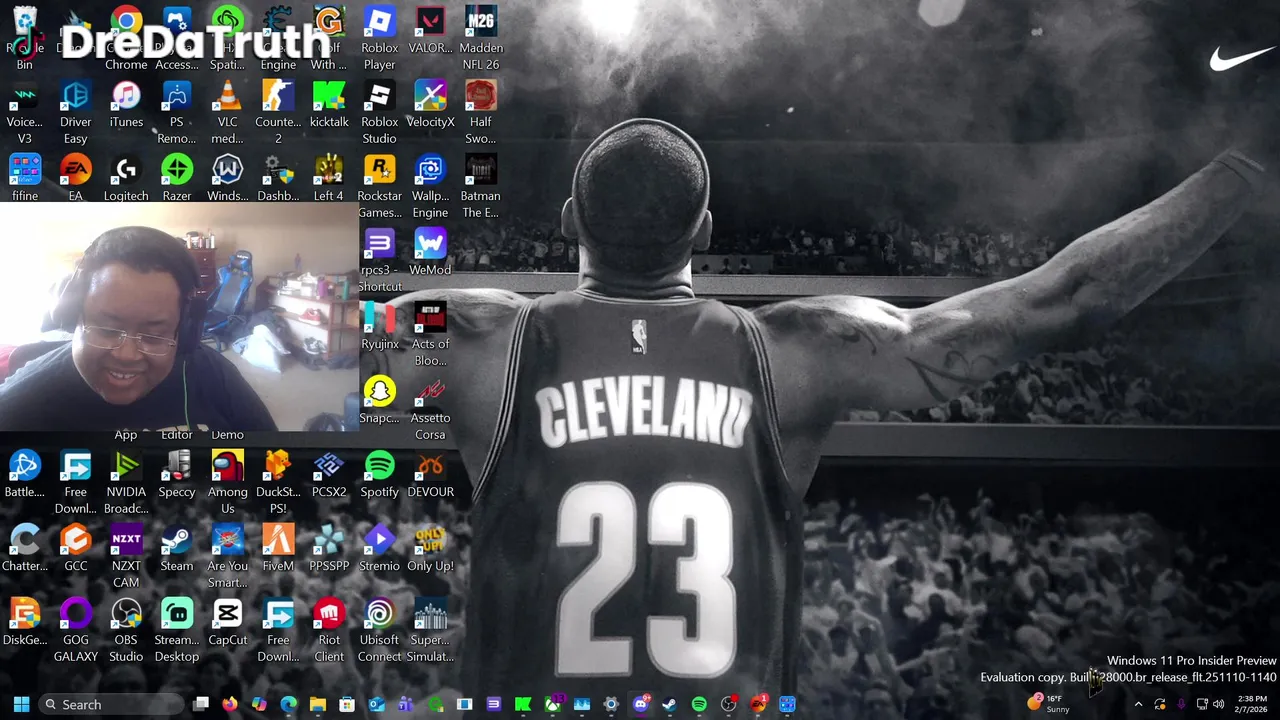This screenshot has height=720, width=1280.
Task: Open the Roblox Player desktop icon
Action: [x=379, y=38]
